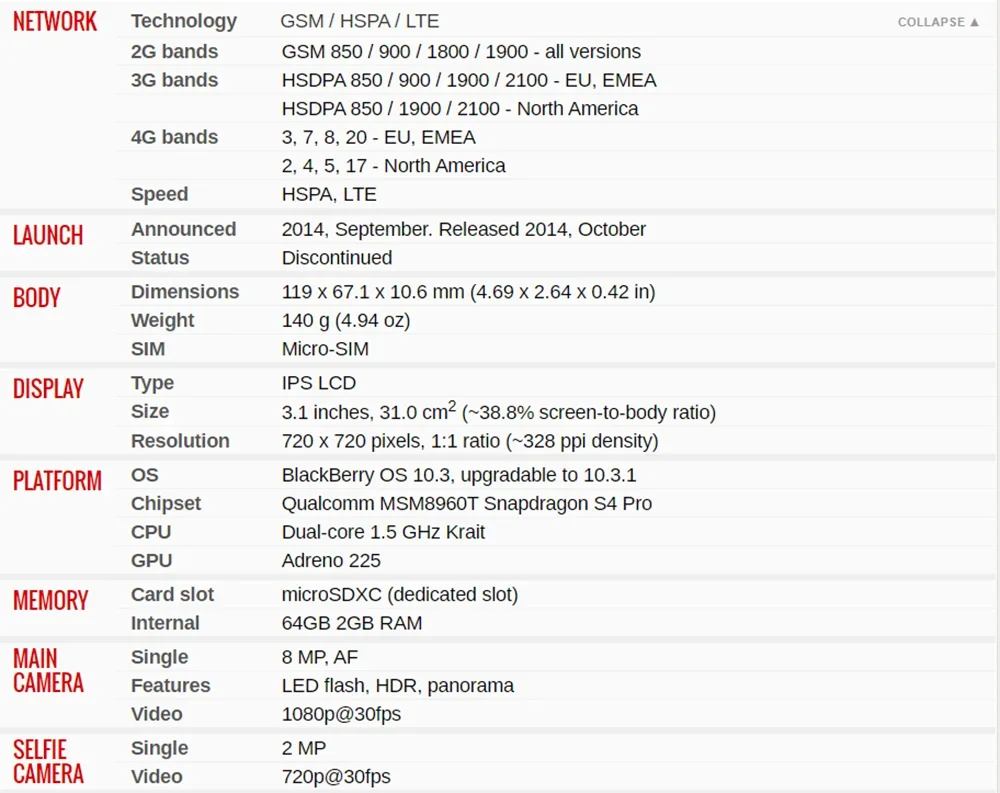Image resolution: width=1000 pixels, height=793 pixels.
Task: Click the main camera Features label
Action: [170, 685]
